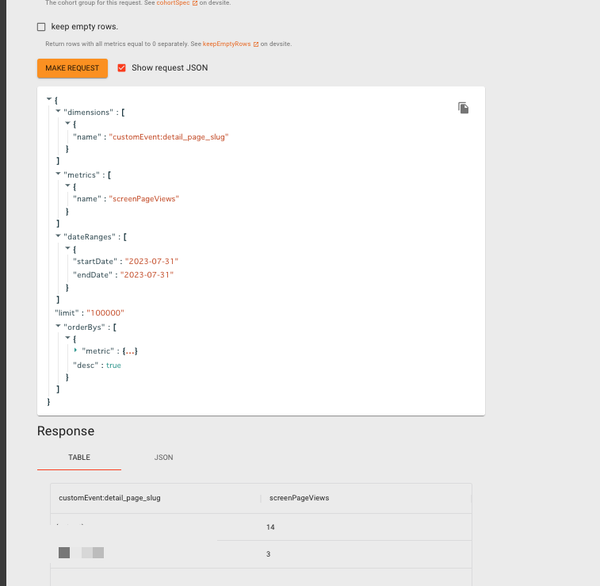Collapse the "metrics" array
The height and width of the screenshot is (586, 600).
click(x=58, y=173)
